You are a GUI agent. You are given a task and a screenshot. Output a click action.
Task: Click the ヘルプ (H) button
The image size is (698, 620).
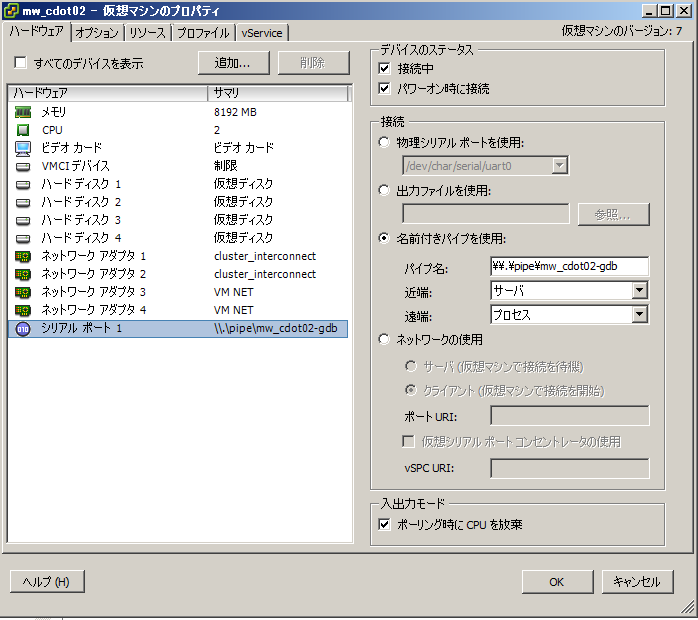click(47, 582)
